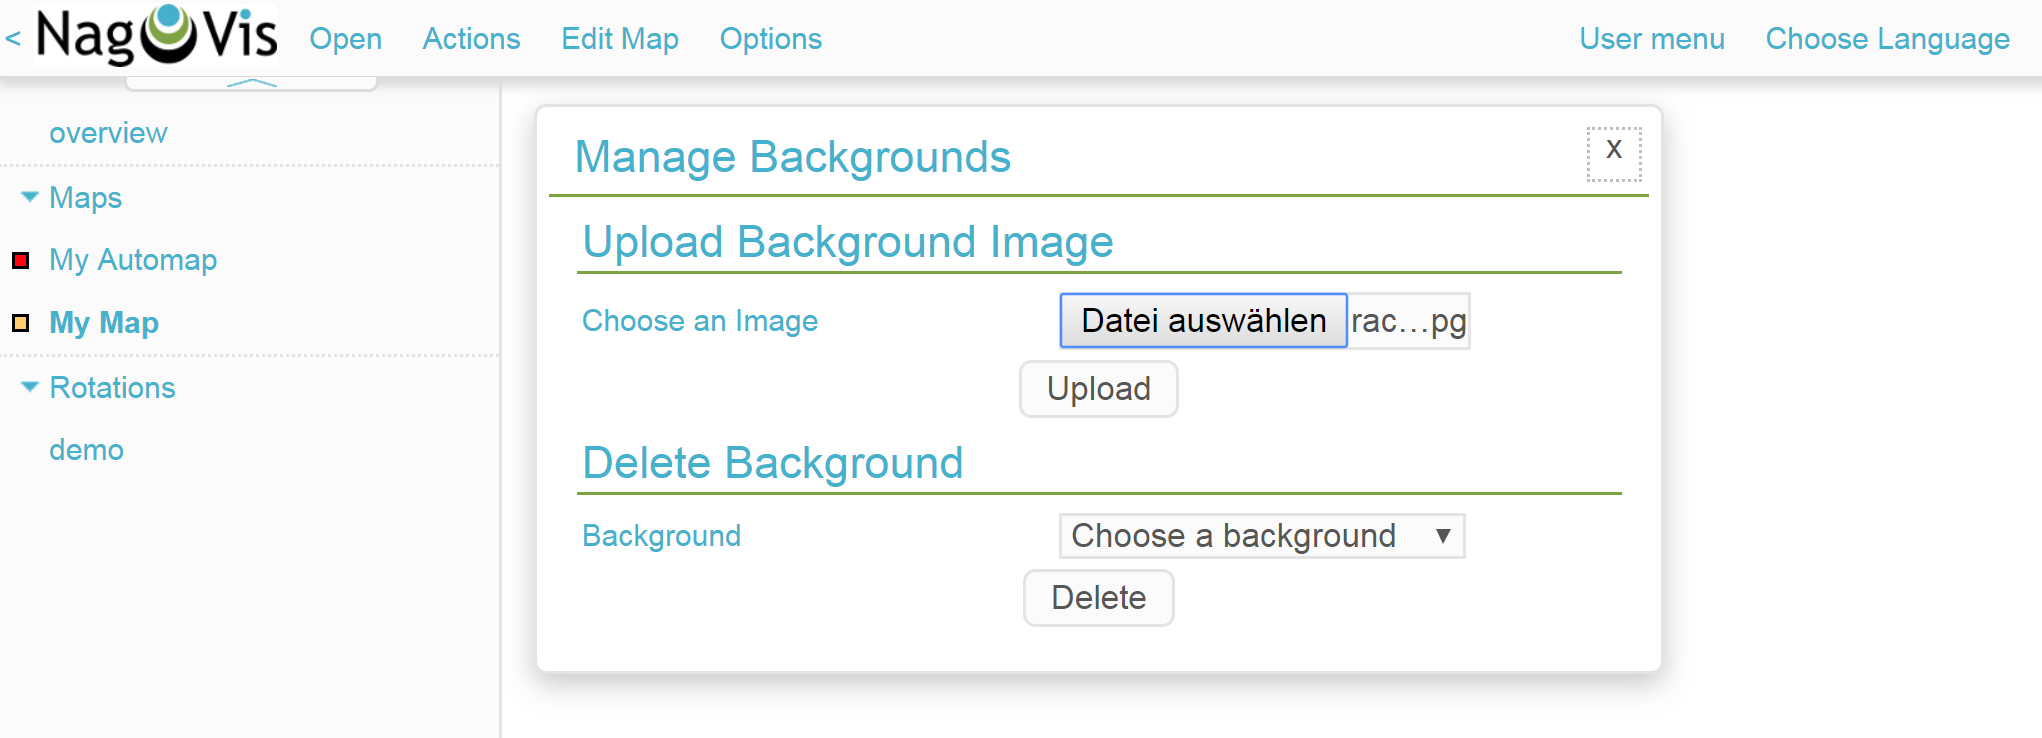Image resolution: width=2042 pixels, height=738 pixels.
Task: Open the Actions menu
Action: 471,39
